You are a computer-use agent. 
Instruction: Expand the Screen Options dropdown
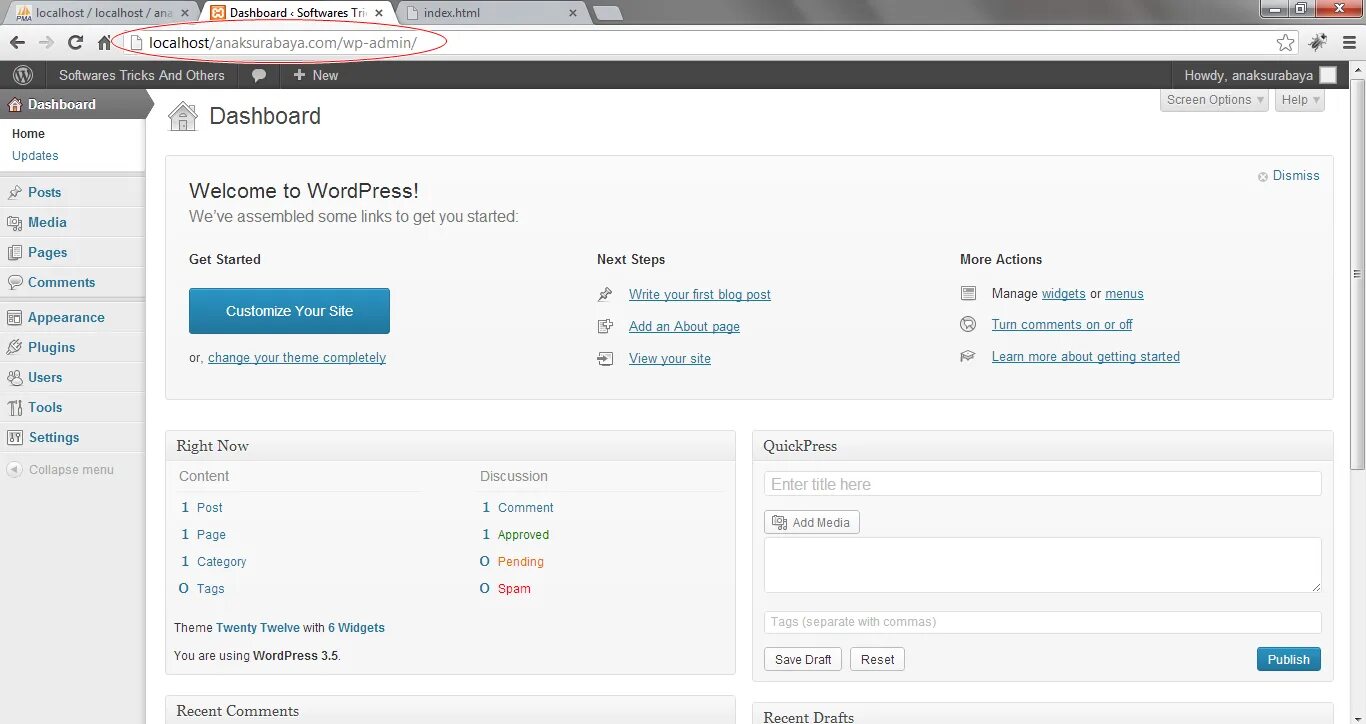pos(1215,100)
